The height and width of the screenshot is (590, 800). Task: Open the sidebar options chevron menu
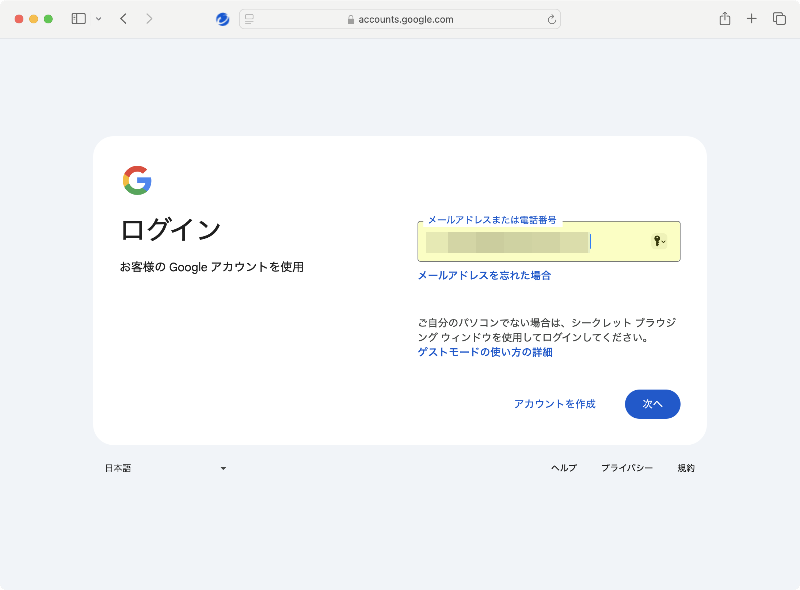tap(98, 19)
